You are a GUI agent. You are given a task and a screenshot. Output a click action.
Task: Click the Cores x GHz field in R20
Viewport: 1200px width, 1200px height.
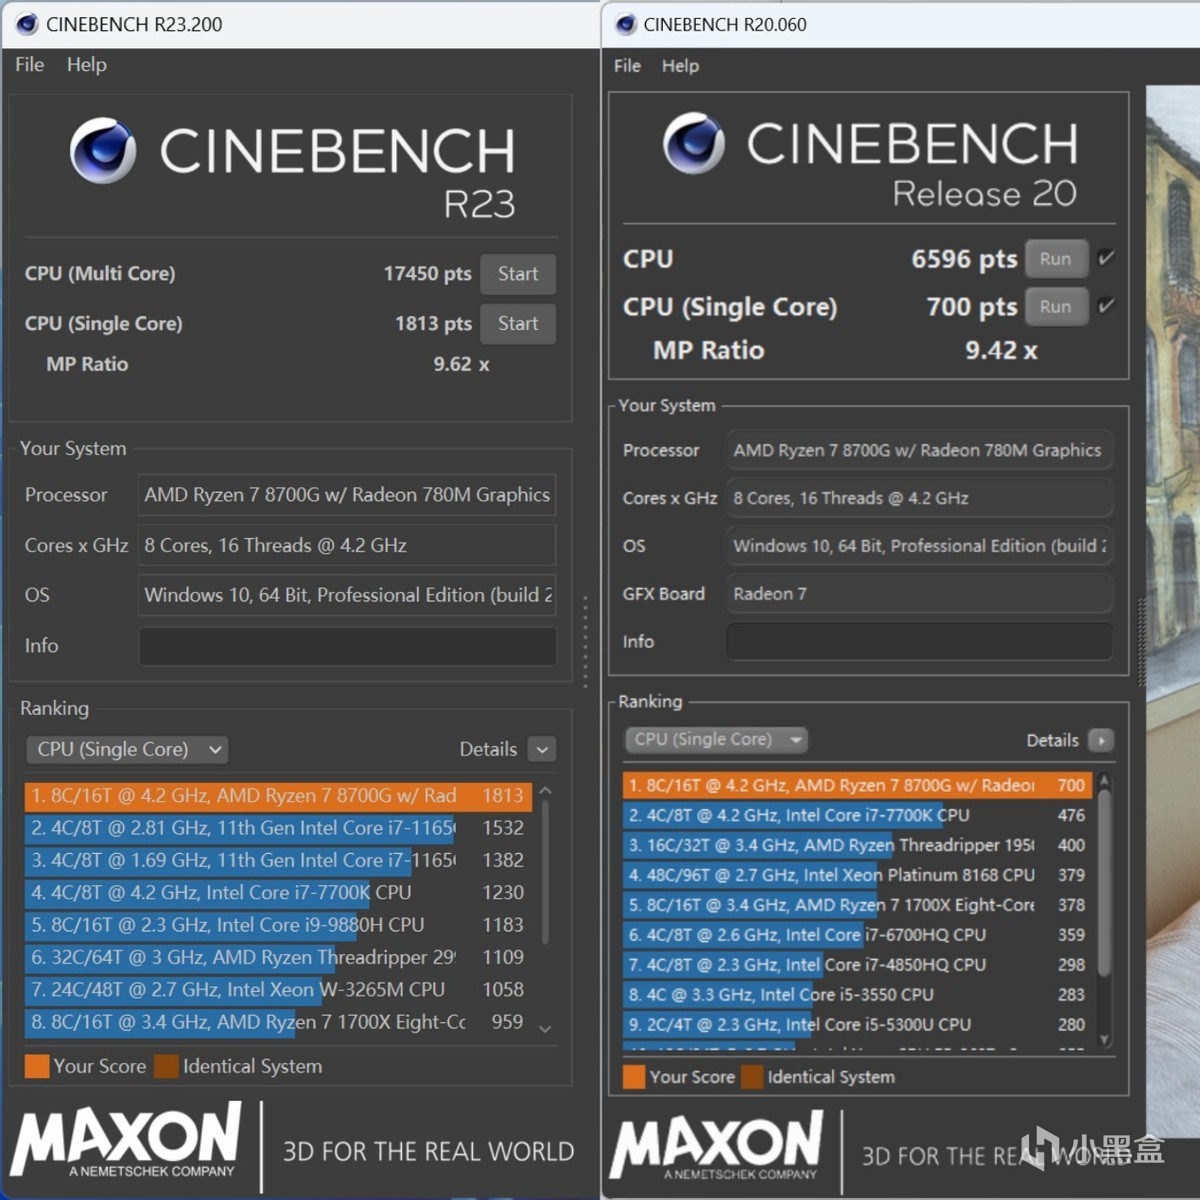tap(919, 498)
